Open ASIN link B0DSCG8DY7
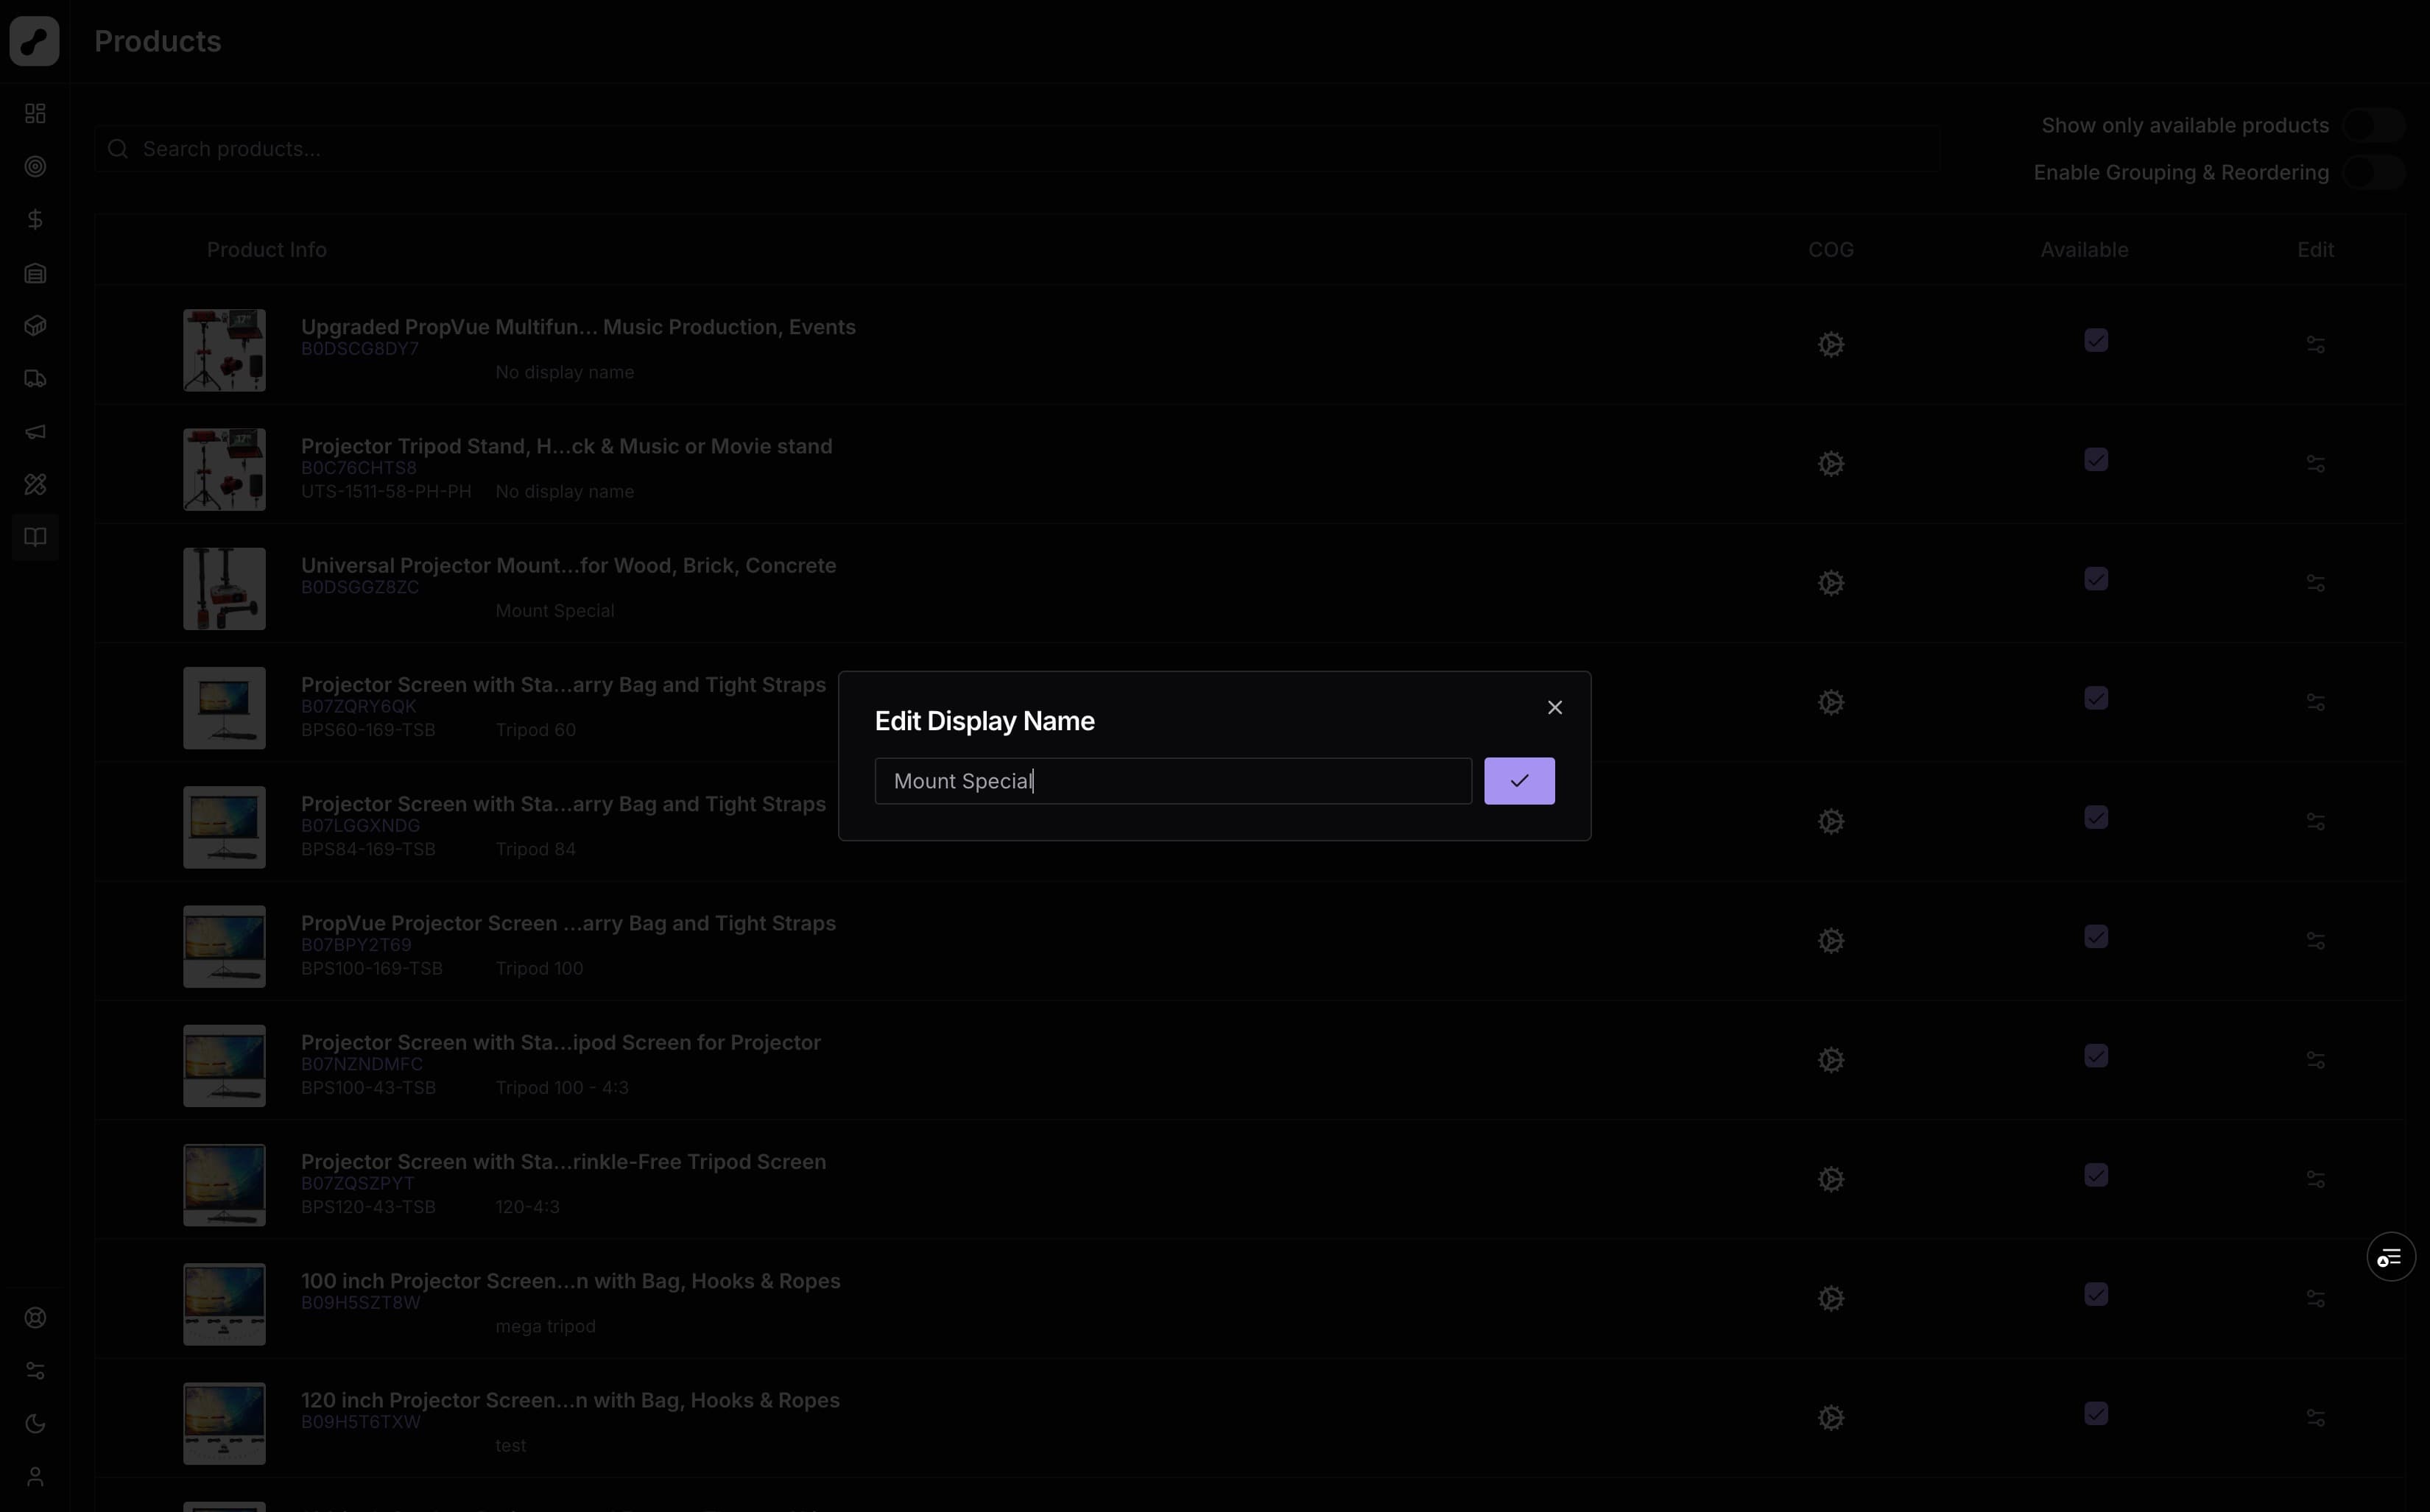This screenshot has height=1512, width=2430. pyautogui.click(x=360, y=349)
